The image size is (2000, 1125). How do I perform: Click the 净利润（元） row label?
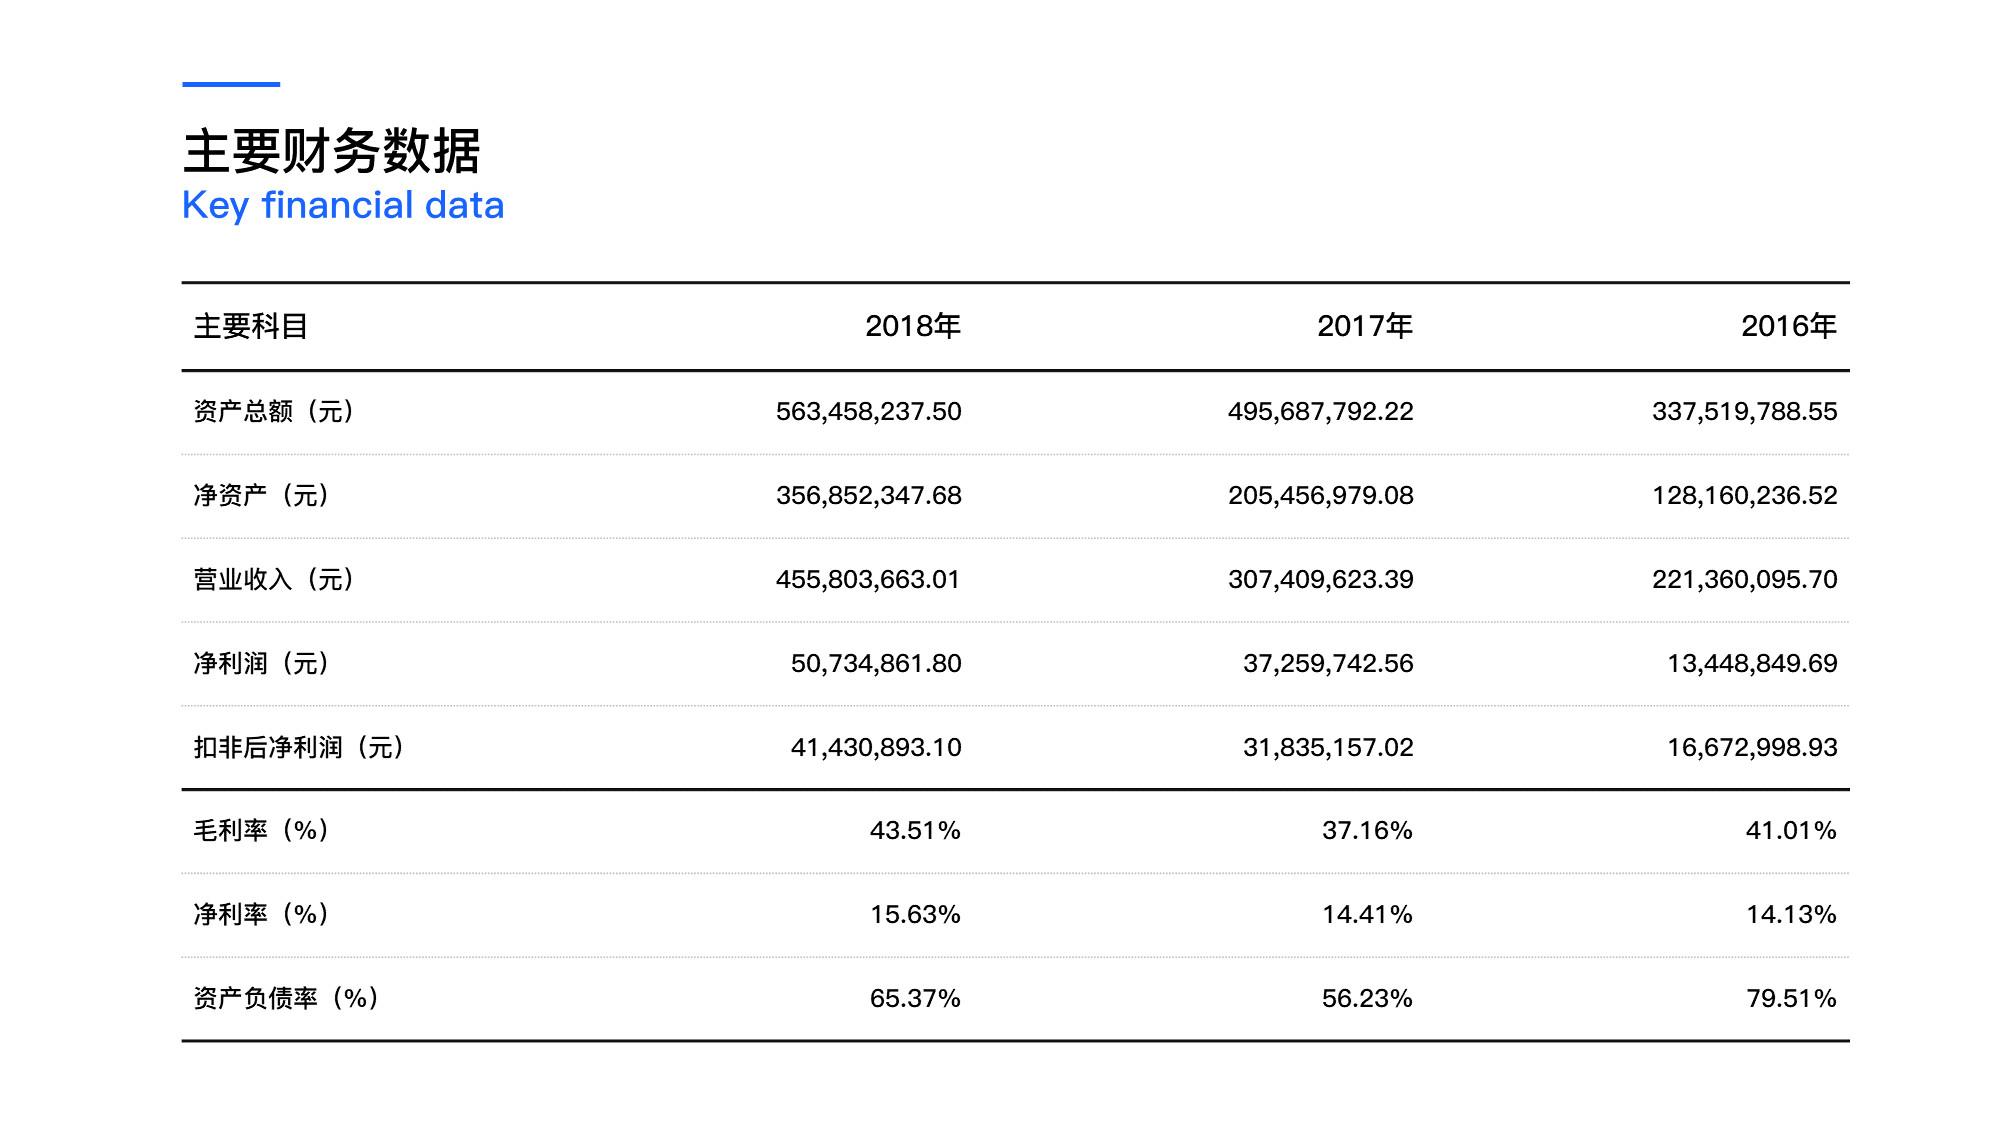(x=261, y=663)
